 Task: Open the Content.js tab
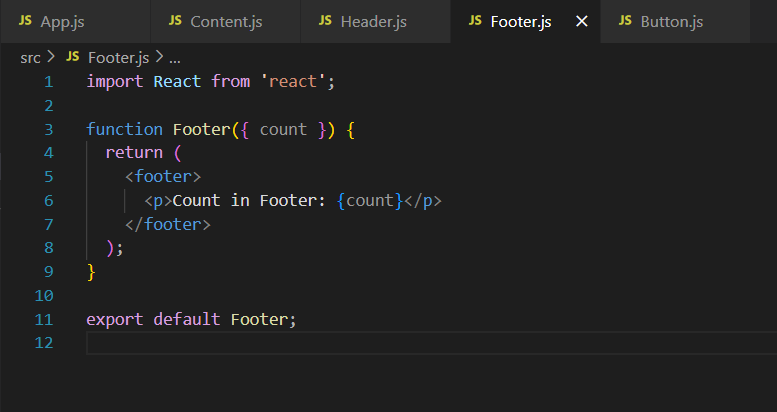[225, 21]
